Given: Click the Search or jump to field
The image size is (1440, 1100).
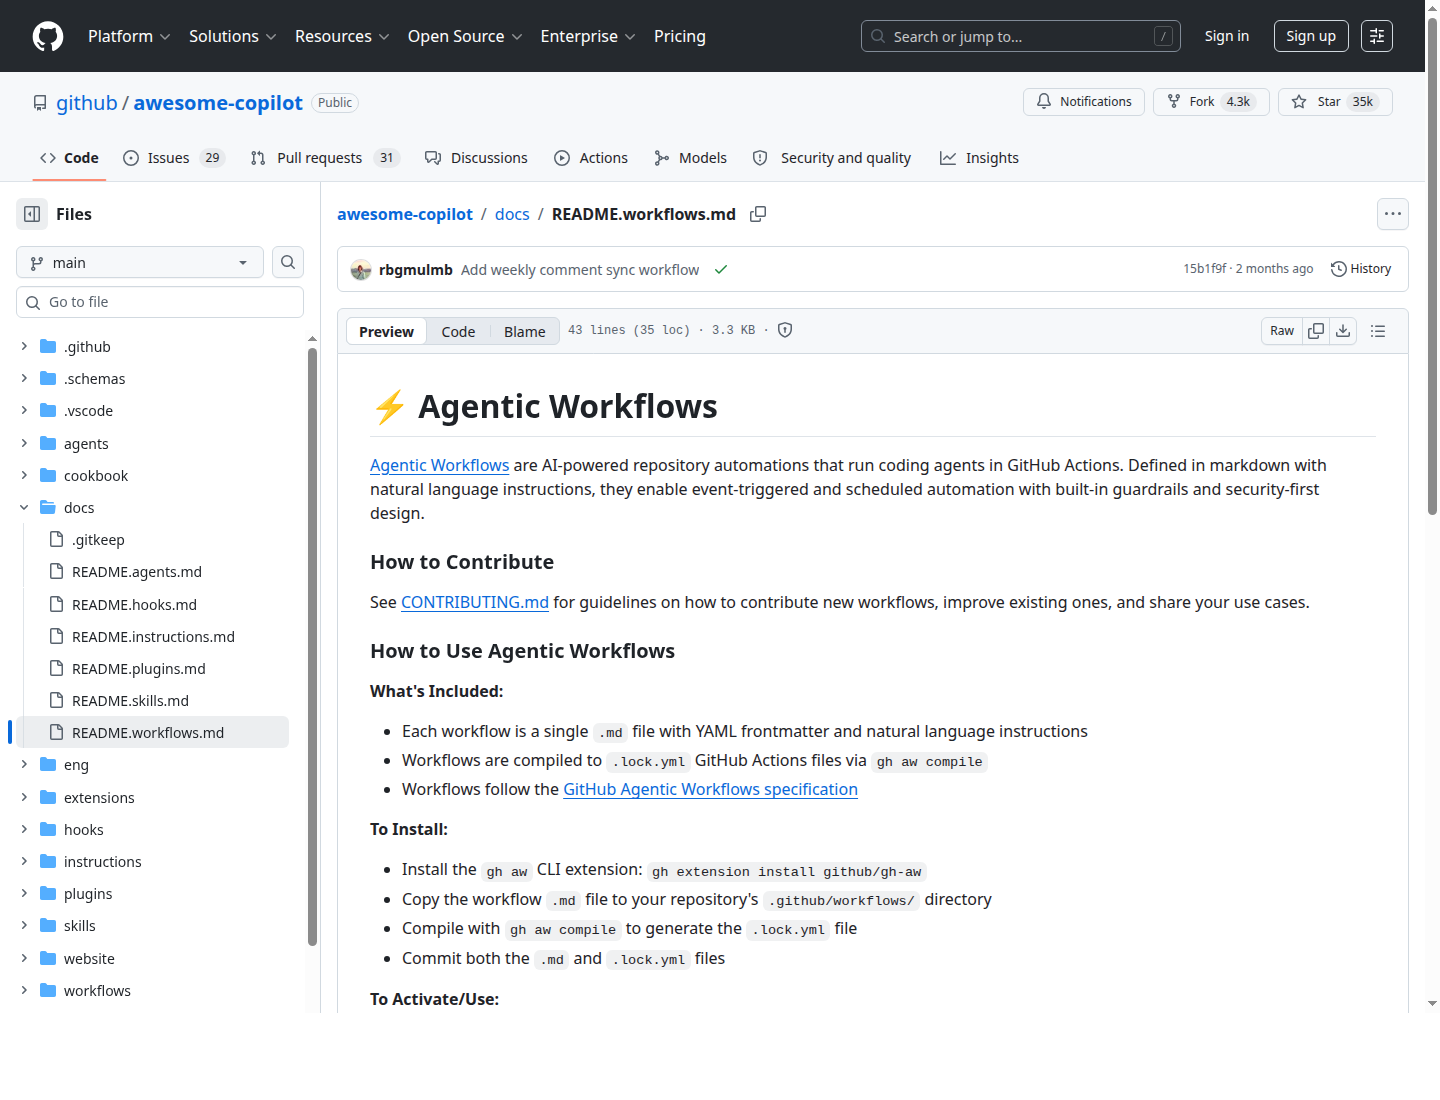Looking at the screenshot, I should coord(1021,36).
